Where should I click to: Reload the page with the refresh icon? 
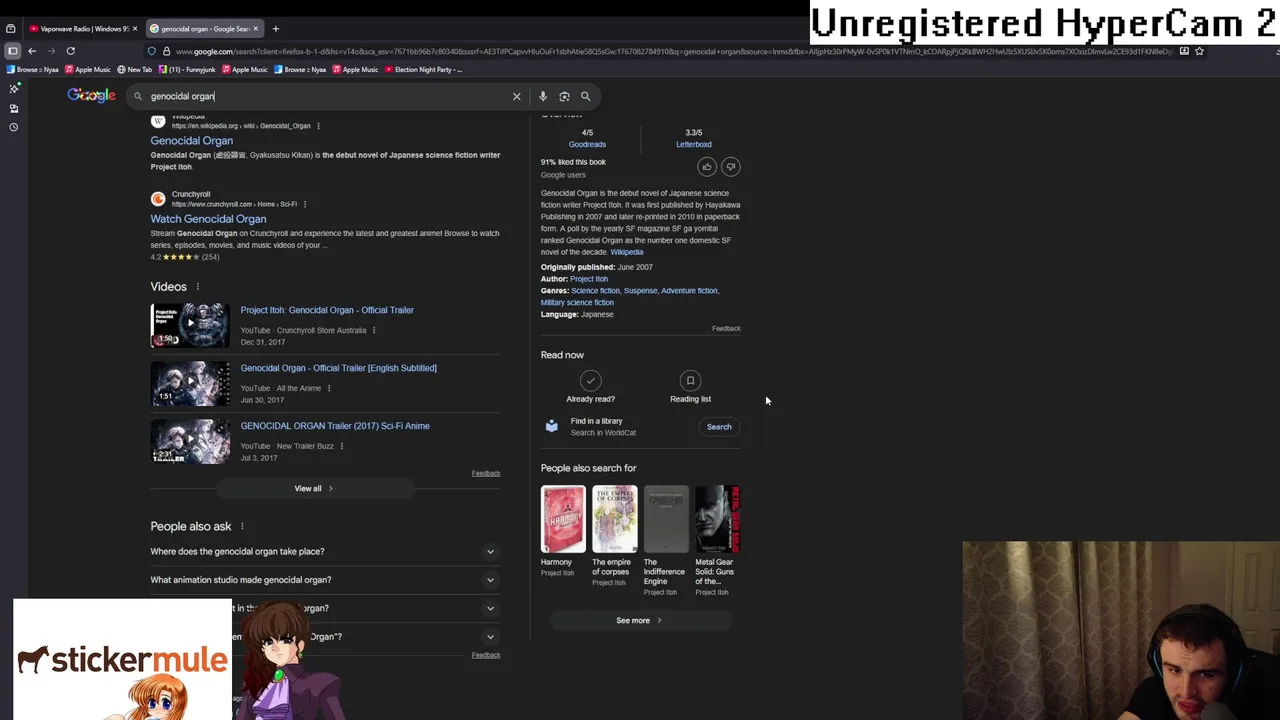point(70,51)
